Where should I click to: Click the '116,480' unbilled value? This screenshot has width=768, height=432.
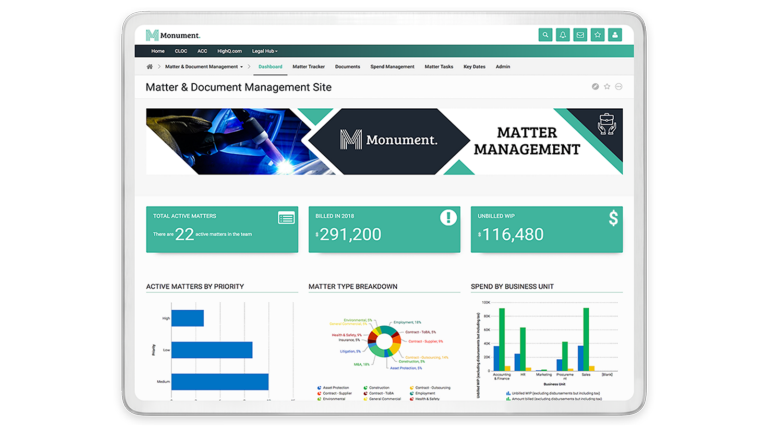513,235
